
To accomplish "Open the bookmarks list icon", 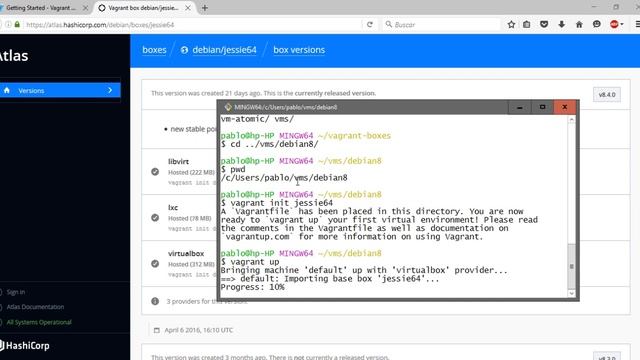I will pos(527,24).
